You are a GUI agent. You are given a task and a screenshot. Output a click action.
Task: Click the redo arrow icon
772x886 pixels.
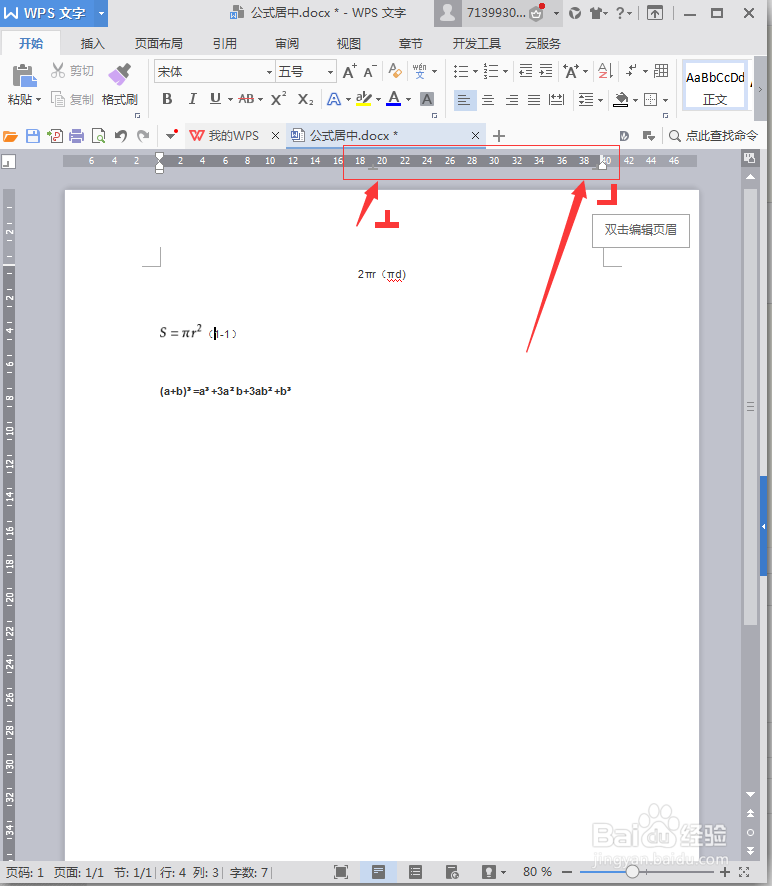pos(144,136)
